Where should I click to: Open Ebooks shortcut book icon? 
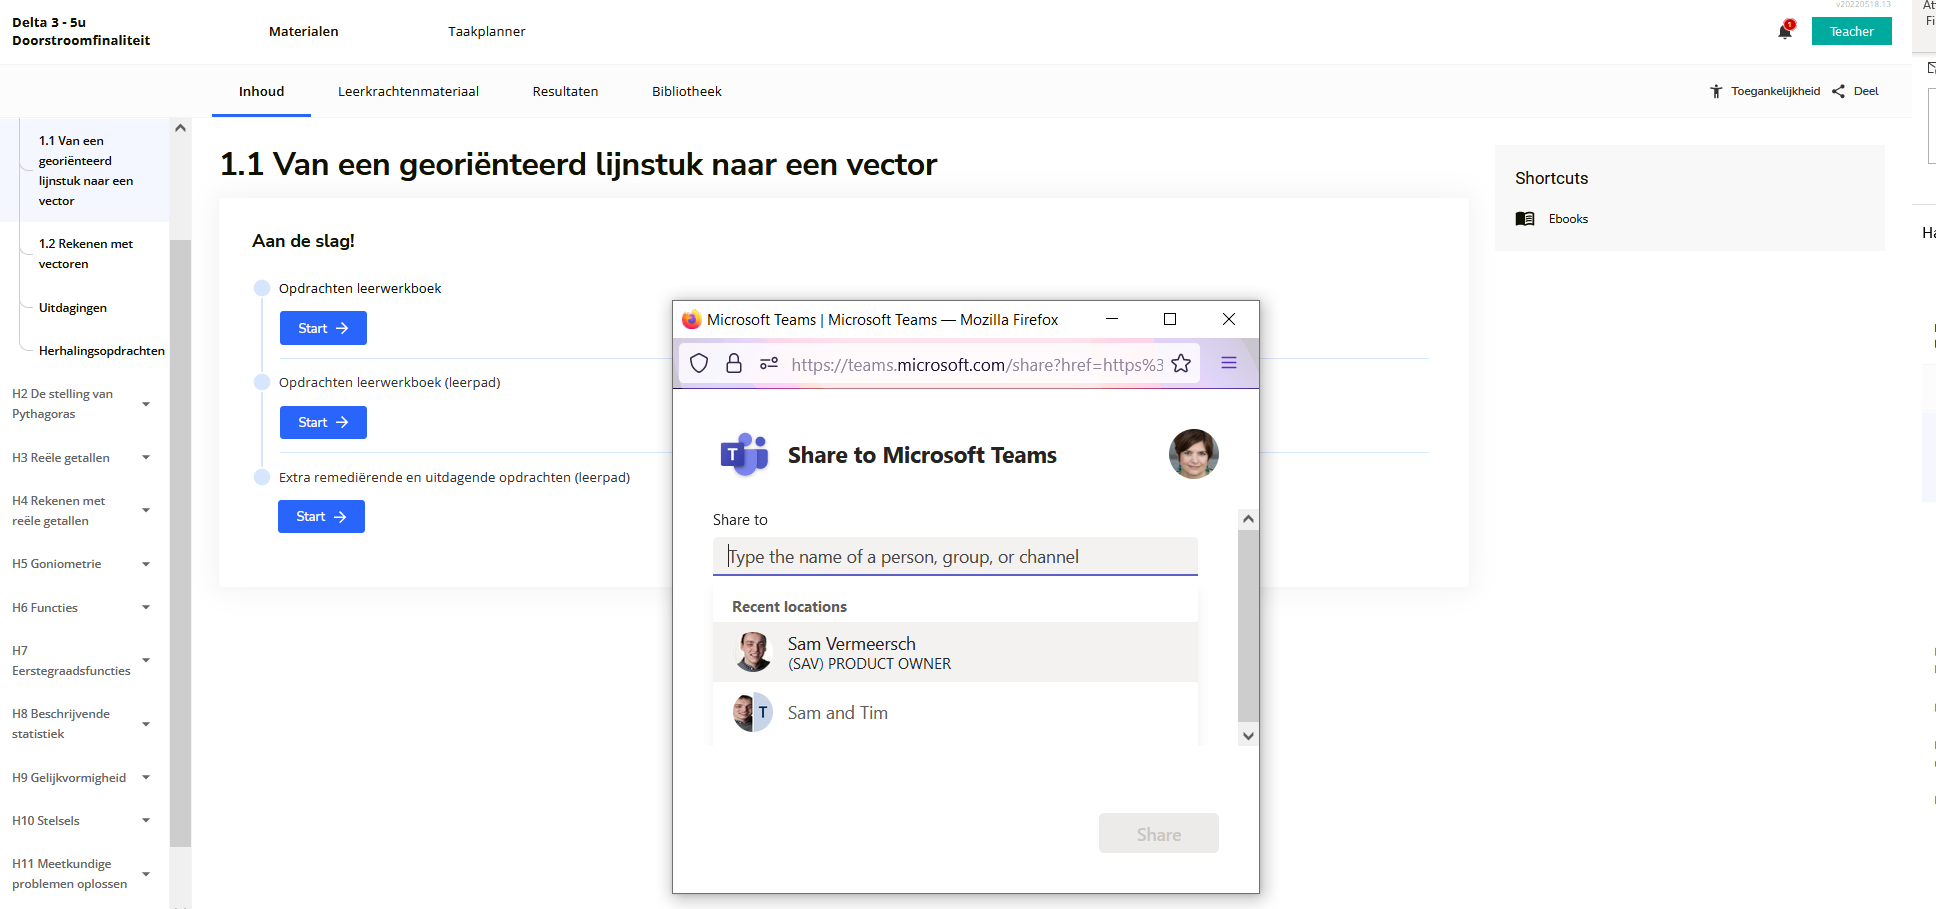click(1525, 219)
